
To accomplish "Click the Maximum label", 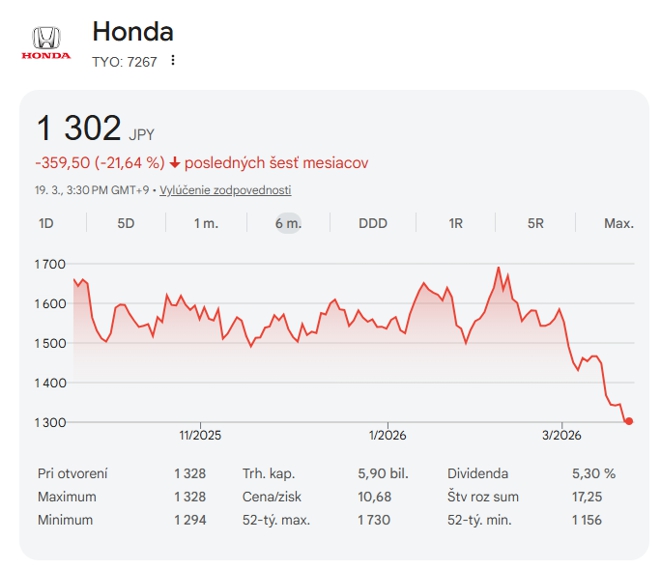I will tap(67, 497).
